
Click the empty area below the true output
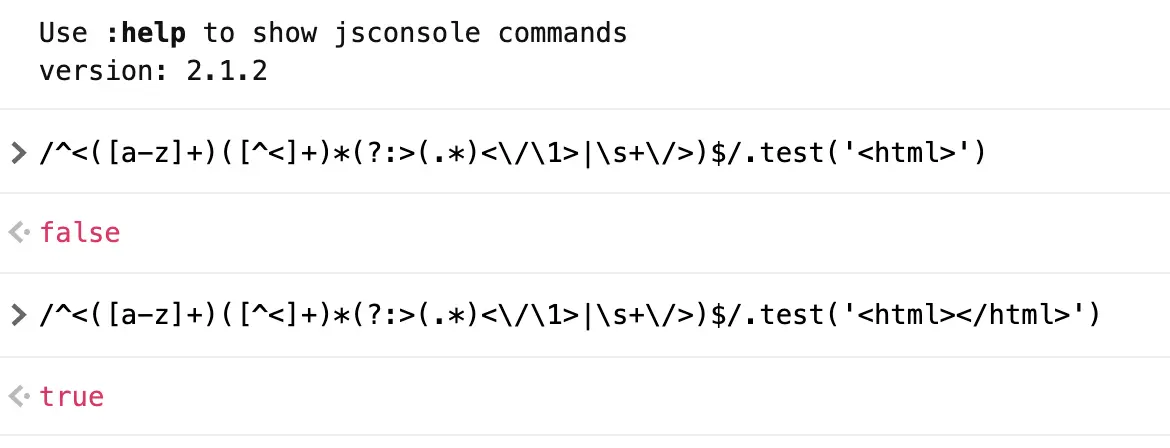pyautogui.click(x=585, y=442)
